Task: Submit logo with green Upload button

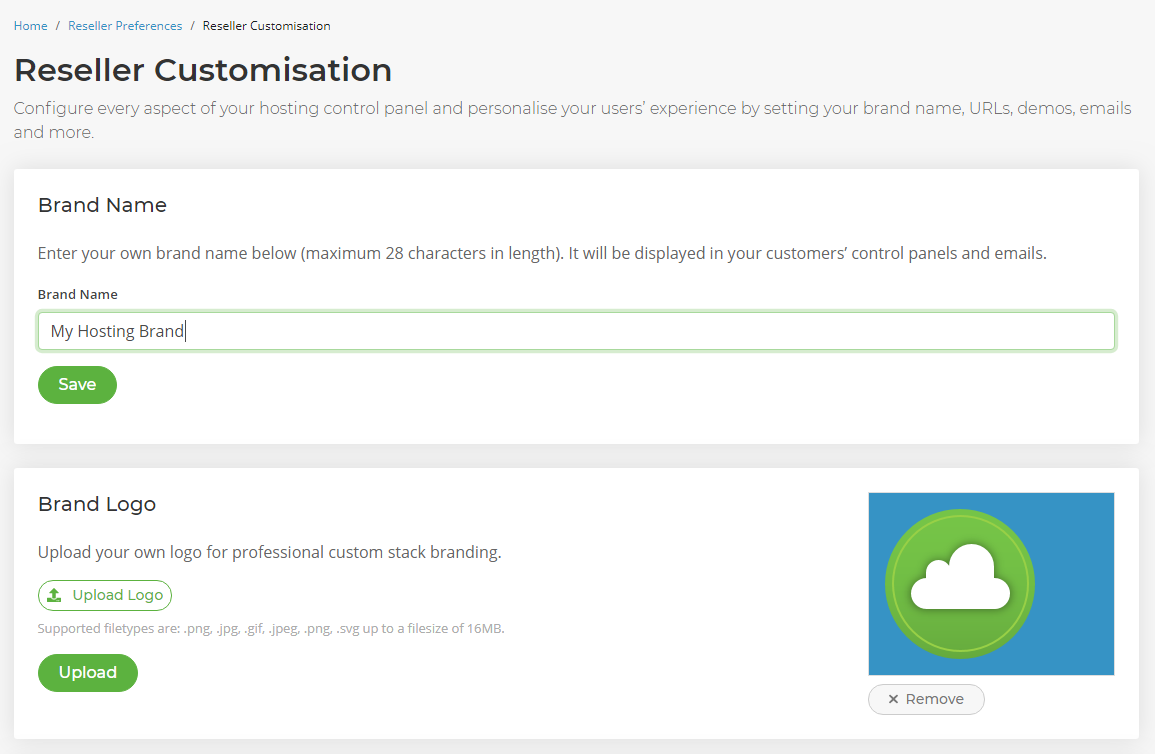Action: click(88, 672)
